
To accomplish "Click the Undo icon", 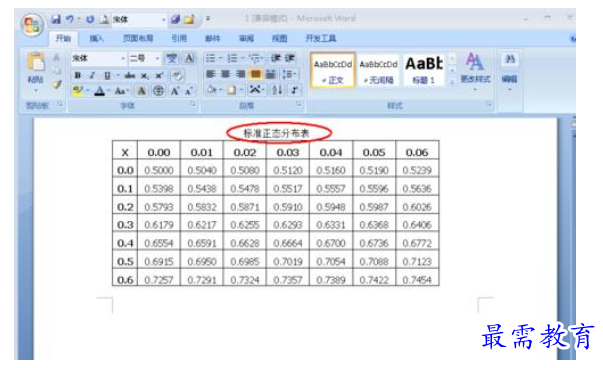I will click(69, 19).
